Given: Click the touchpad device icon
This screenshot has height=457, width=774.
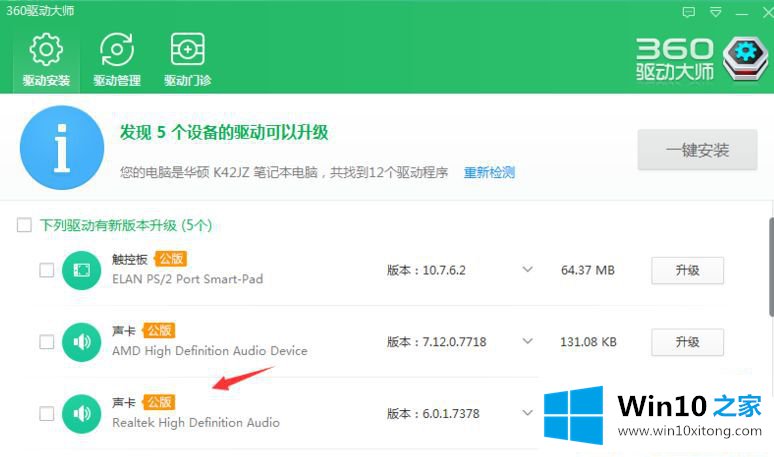Looking at the screenshot, I should (81, 270).
